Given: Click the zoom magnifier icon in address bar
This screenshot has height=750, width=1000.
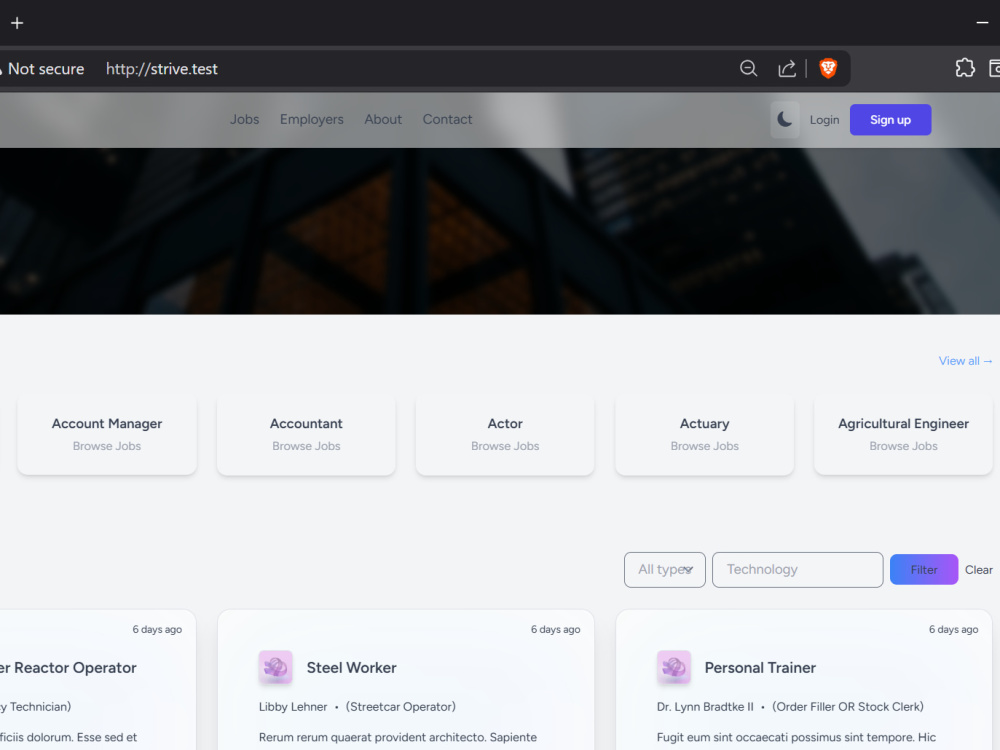Looking at the screenshot, I should (x=749, y=68).
